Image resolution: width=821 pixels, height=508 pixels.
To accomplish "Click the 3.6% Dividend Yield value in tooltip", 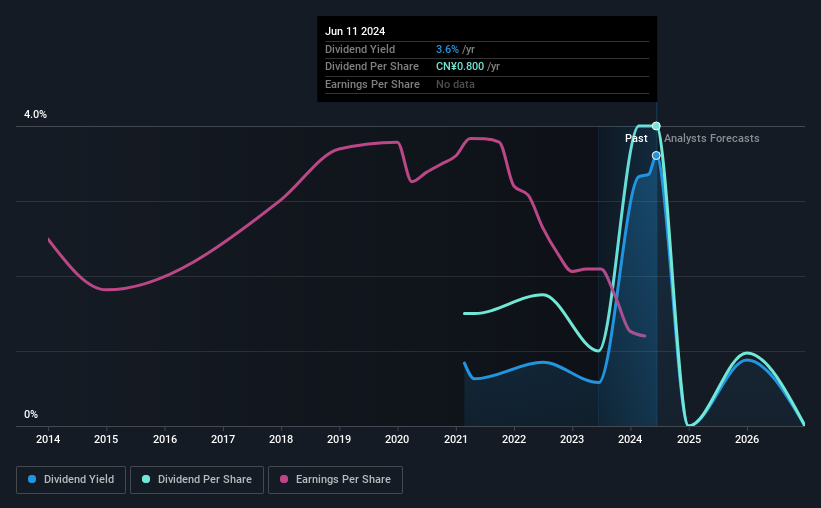I will pyautogui.click(x=447, y=49).
